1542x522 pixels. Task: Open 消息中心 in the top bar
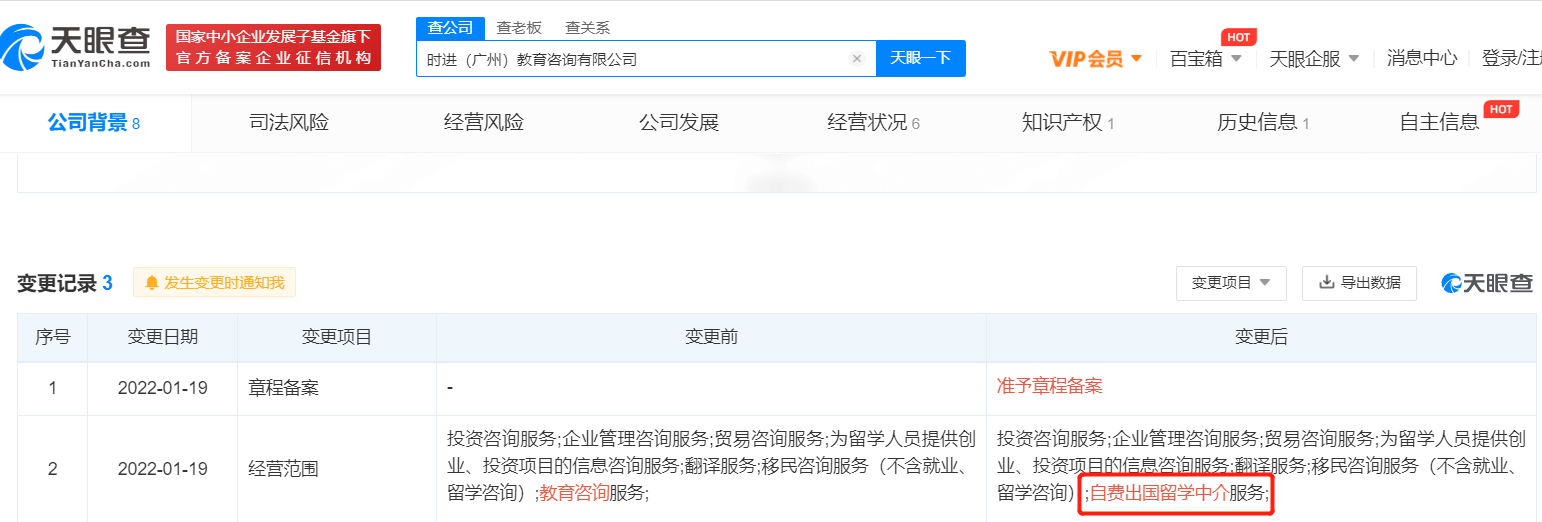(1421, 59)
